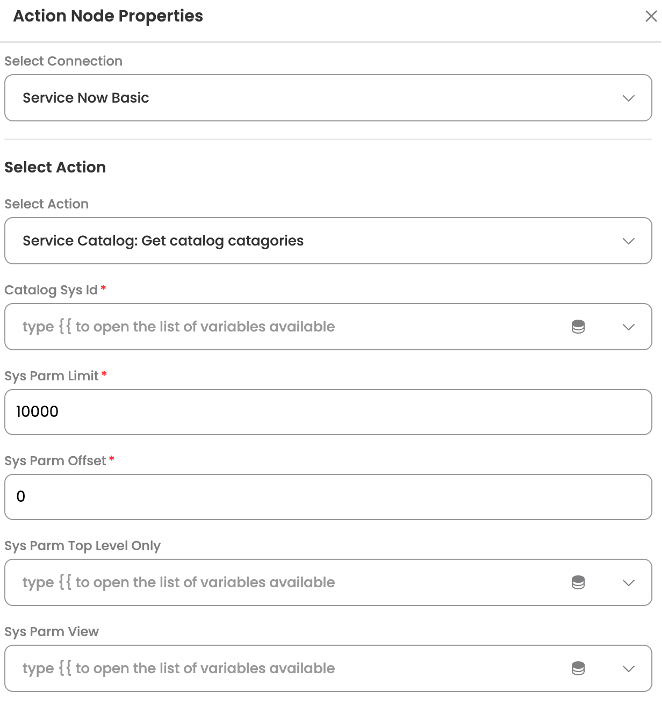
Task: Click the database icon in Sys Parm View field
Action: [x=578, y=669]
